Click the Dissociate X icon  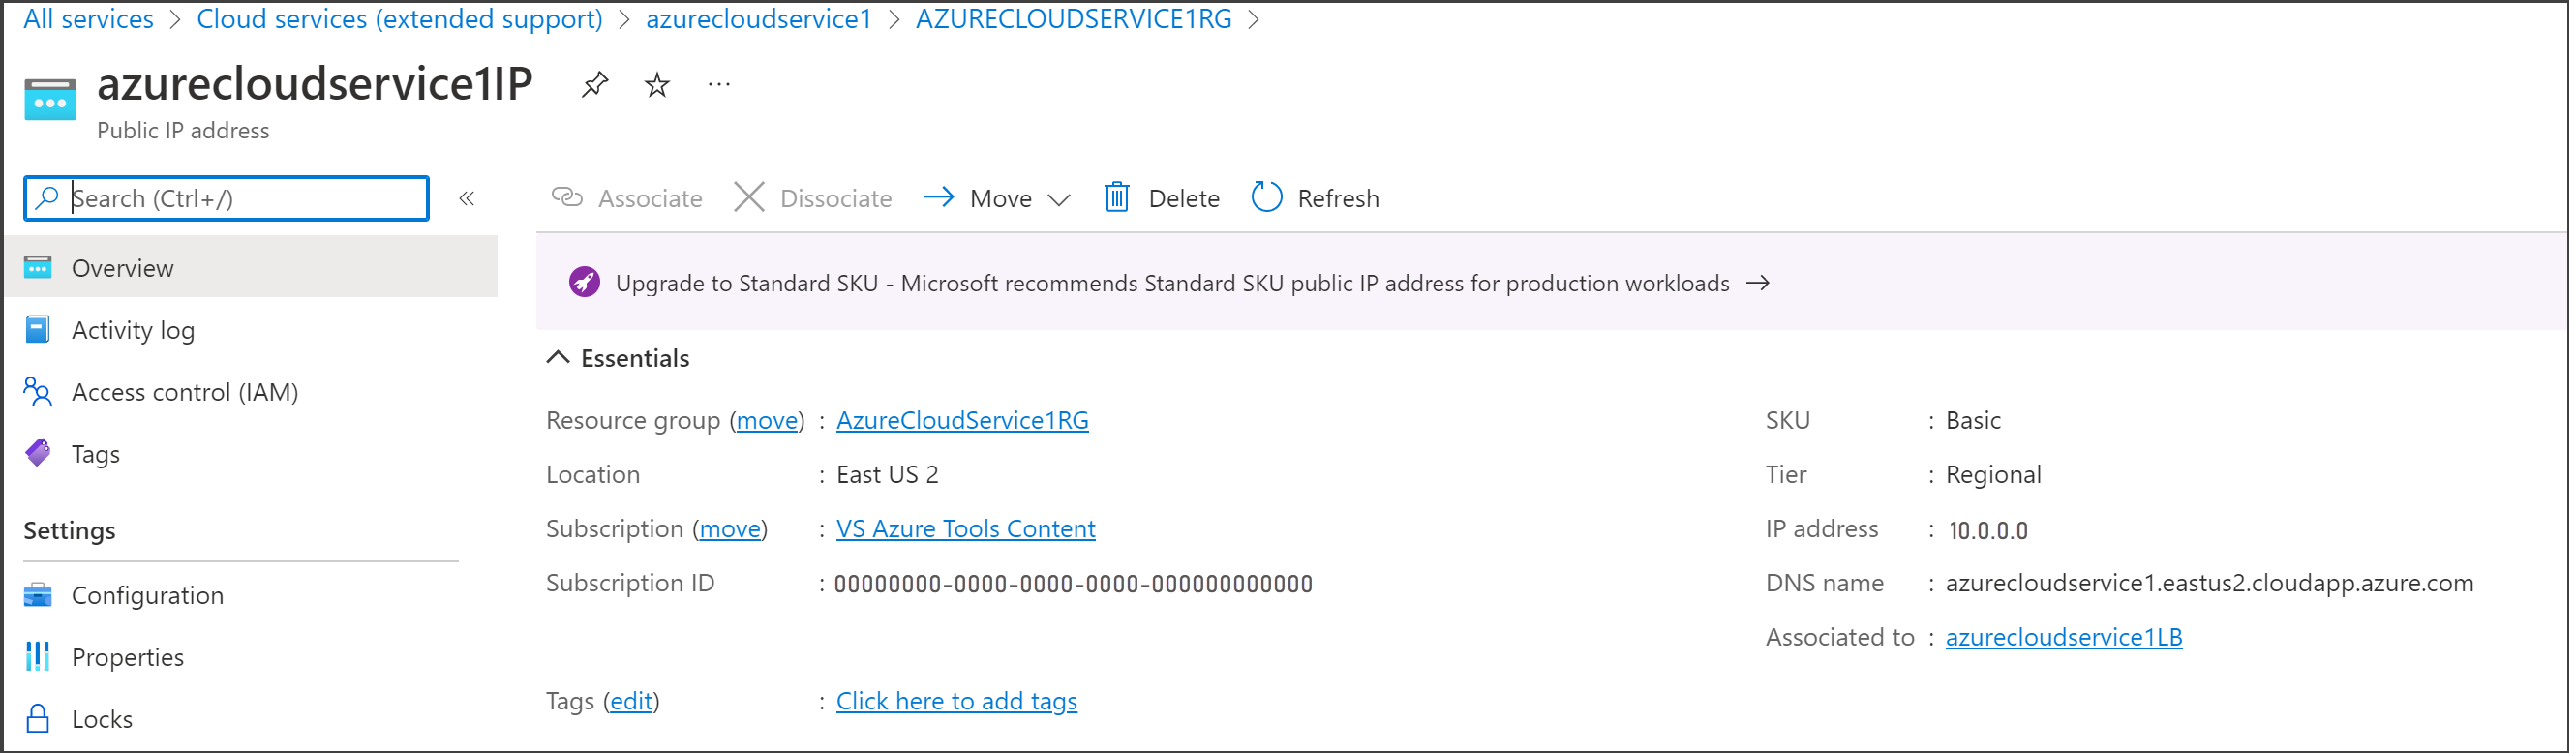pyautogui.click(x=749, y=198)
